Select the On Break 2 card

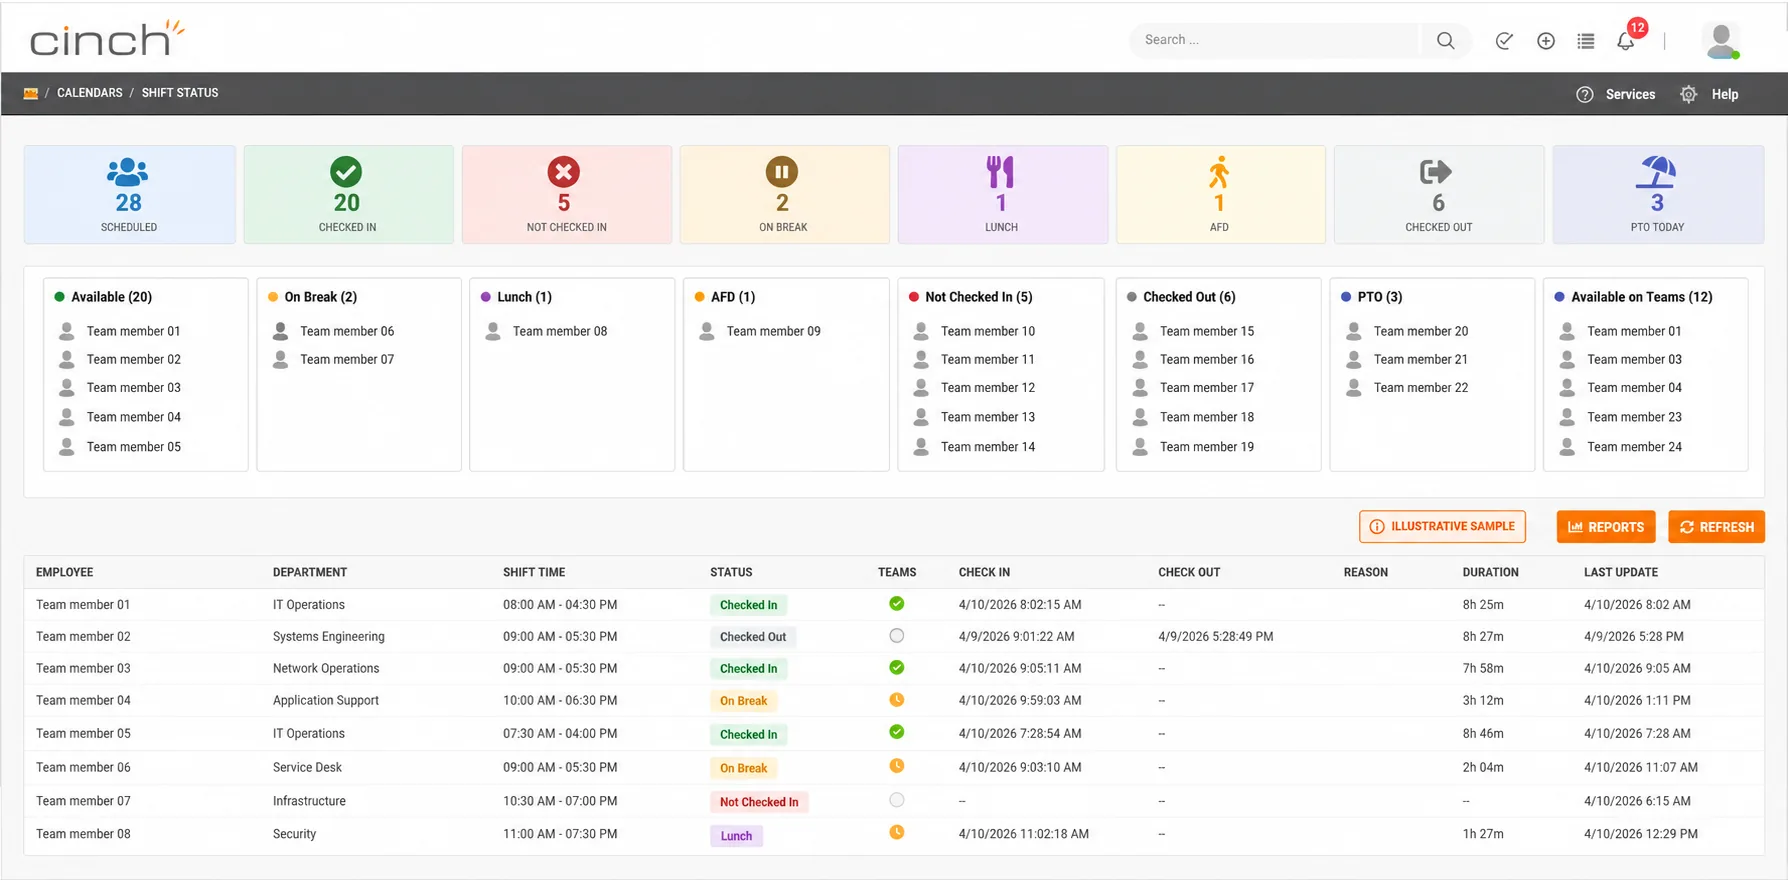click(784, 195)
